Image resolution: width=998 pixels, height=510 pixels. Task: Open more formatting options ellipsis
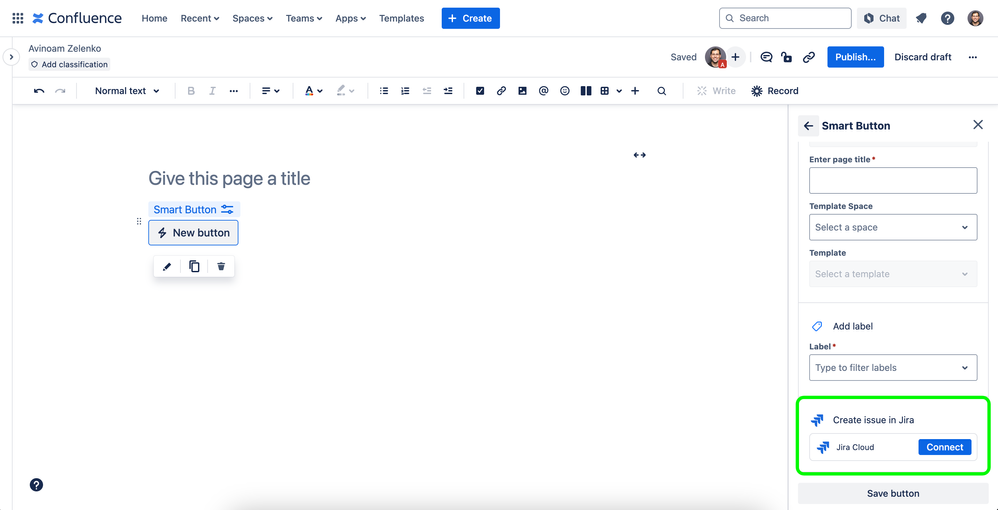coord(234,91)
